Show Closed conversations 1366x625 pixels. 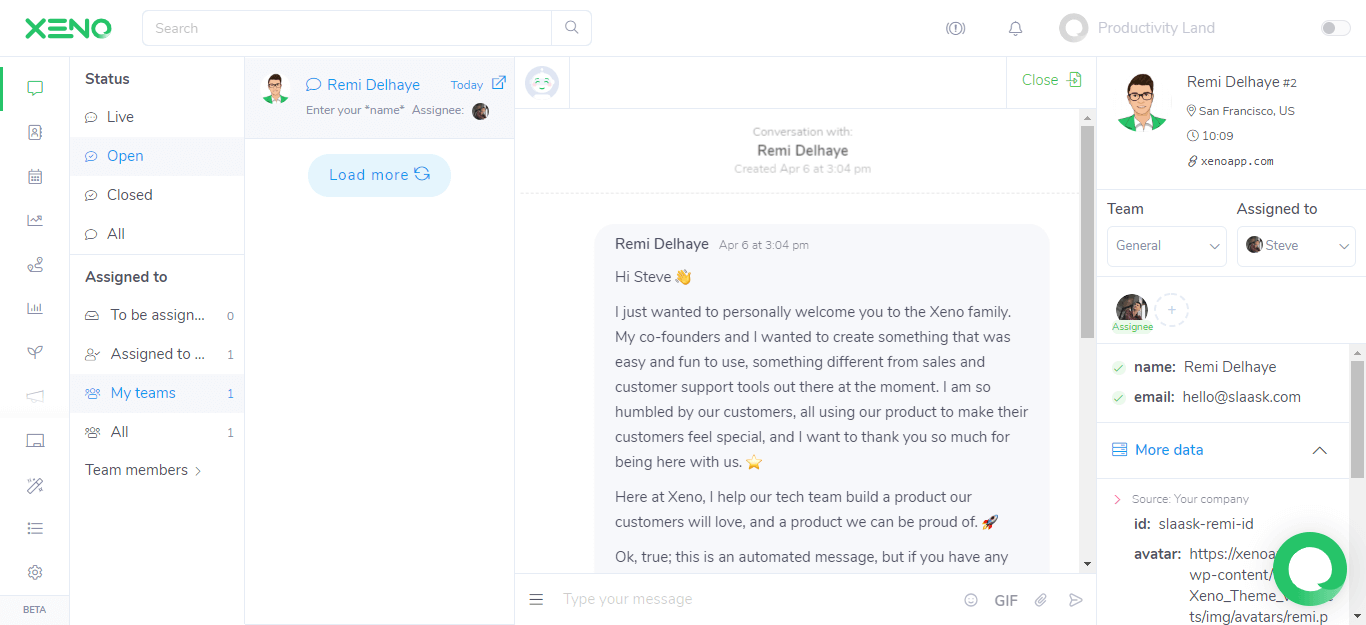157,195
